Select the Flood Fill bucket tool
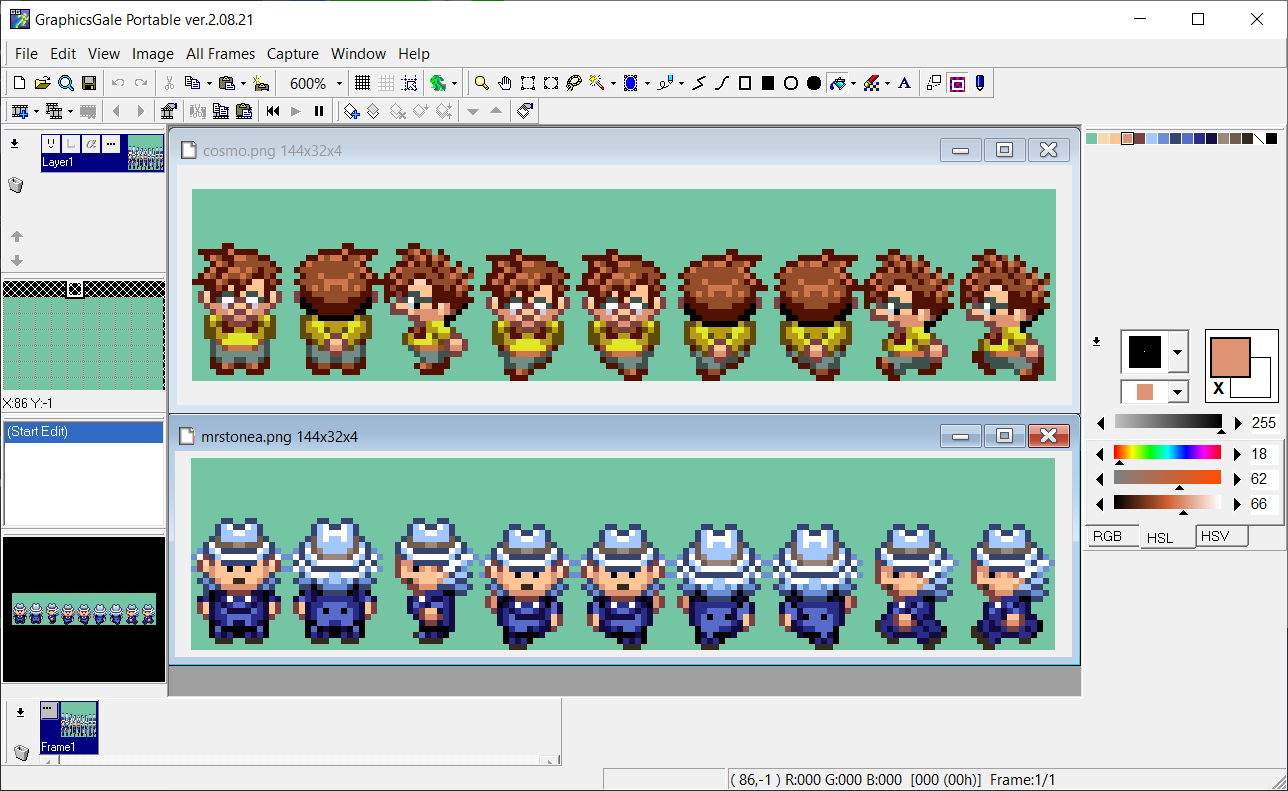The width and height of the screenshot is (1288, 791). coord(837,83)
